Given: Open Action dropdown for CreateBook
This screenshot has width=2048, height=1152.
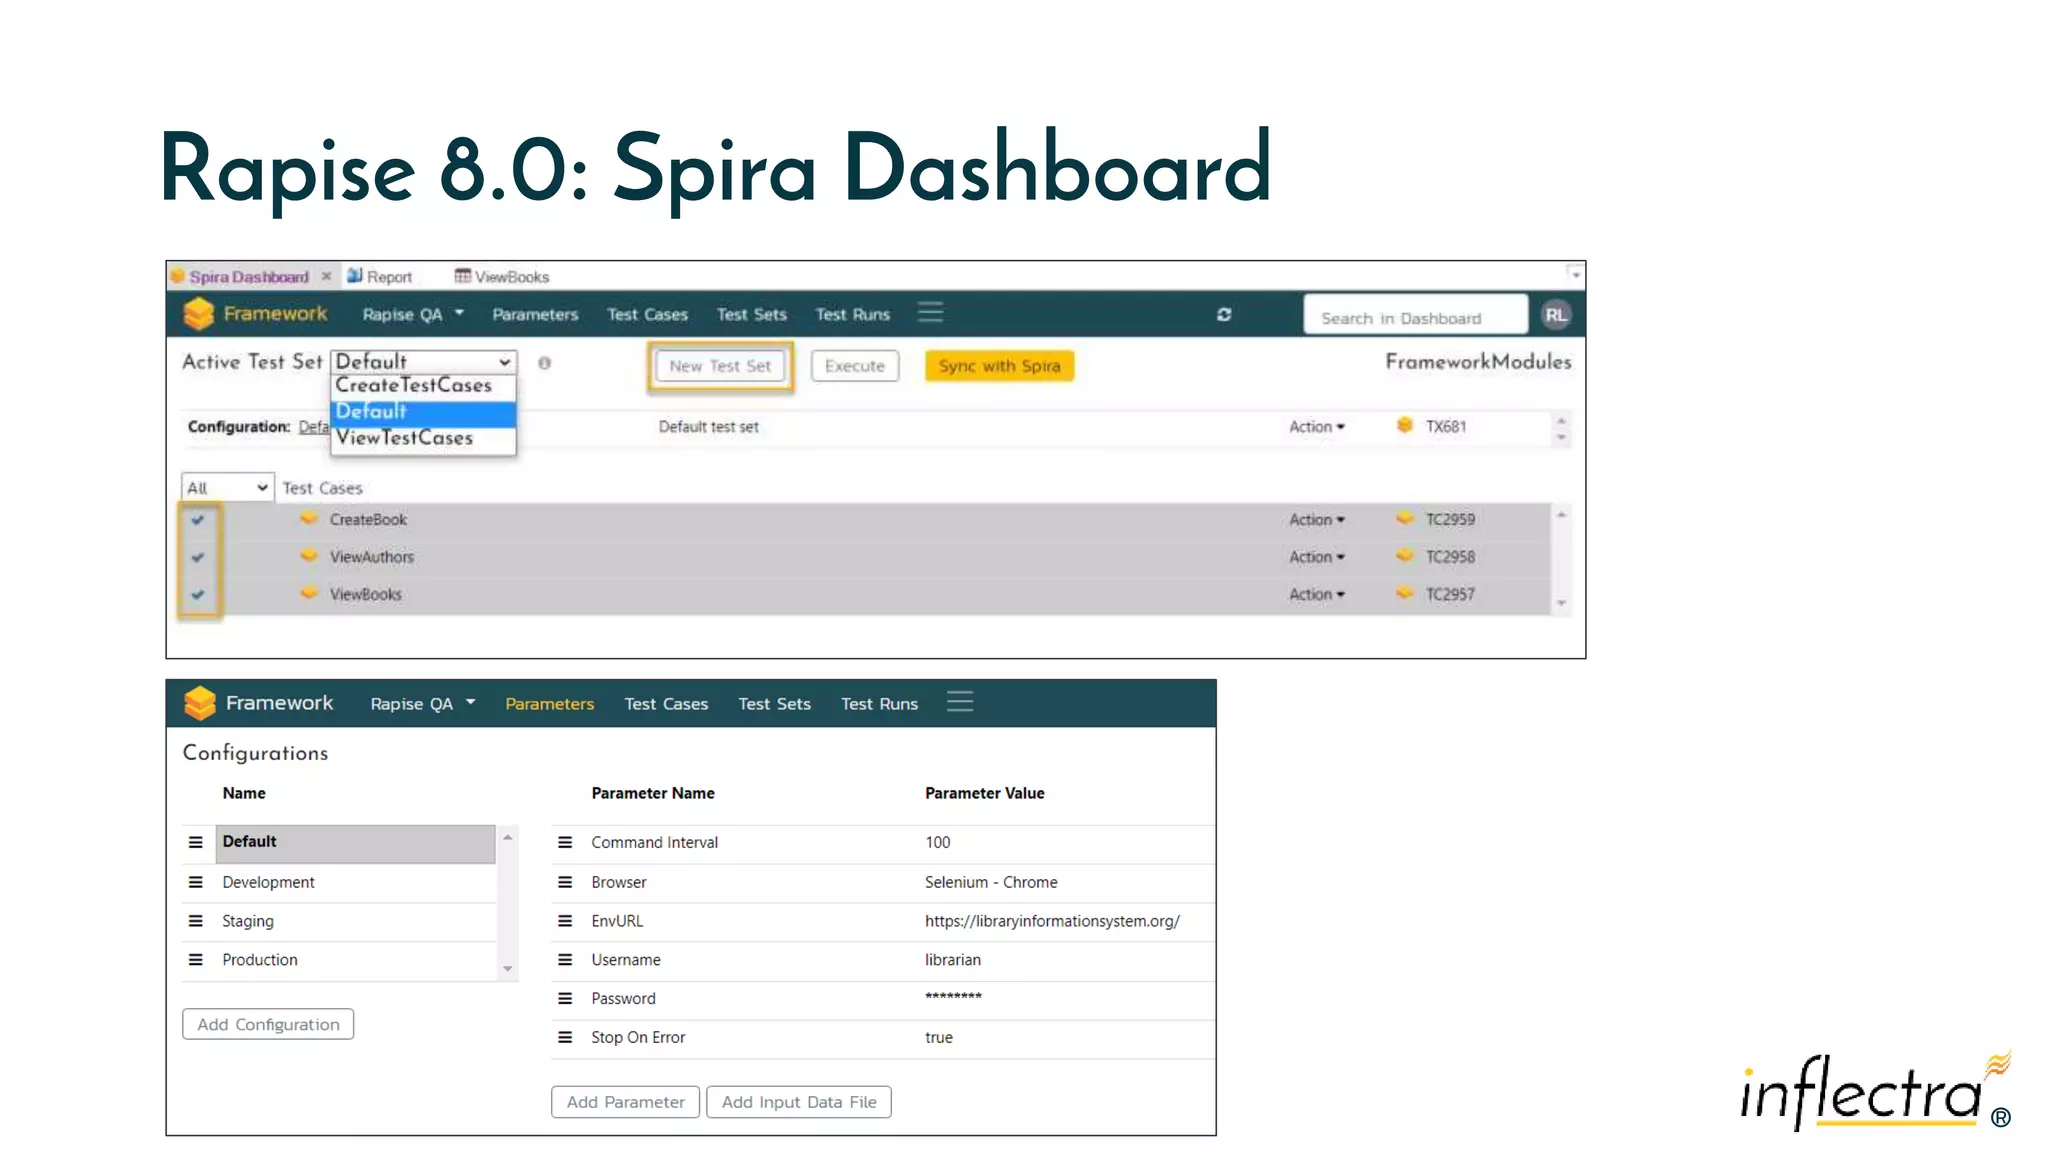Looking at the screenshot, I should (1316, 519).
